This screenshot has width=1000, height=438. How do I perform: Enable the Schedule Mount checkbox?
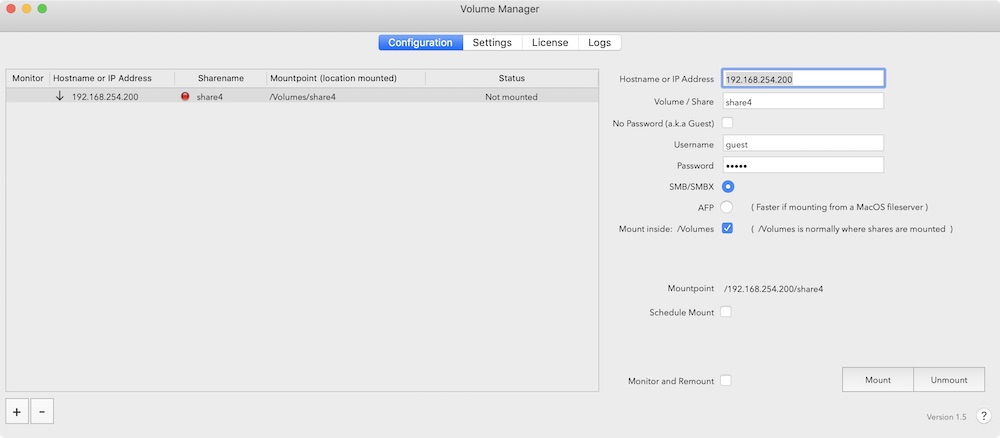click(727, 312)
